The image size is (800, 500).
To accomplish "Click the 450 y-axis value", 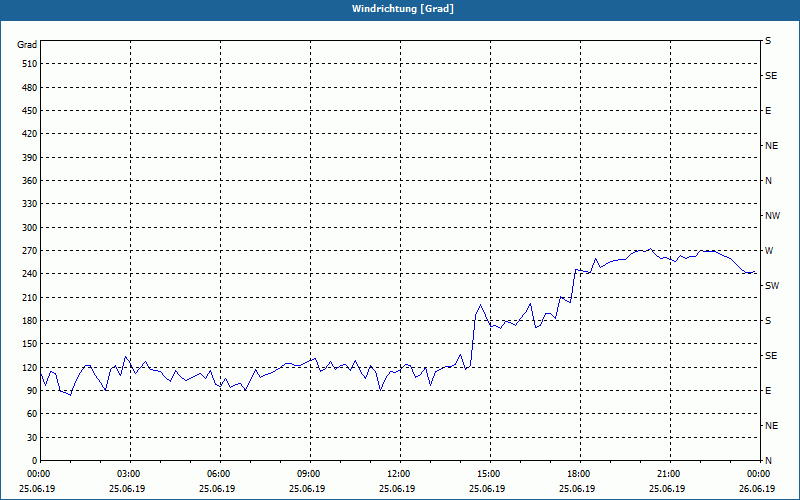I will (x=30, y=111).
